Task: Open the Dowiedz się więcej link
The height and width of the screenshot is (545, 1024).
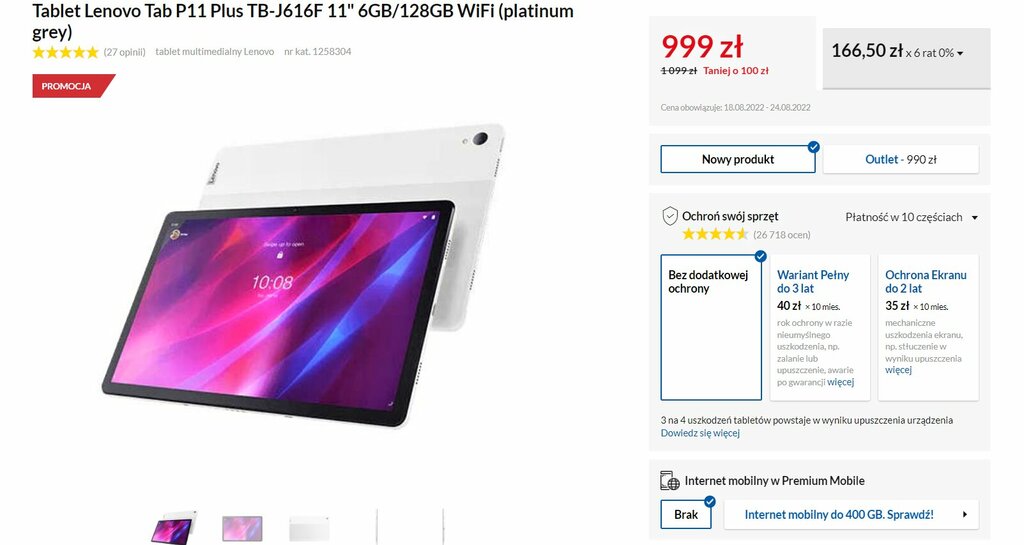Action: pos(700,433)
